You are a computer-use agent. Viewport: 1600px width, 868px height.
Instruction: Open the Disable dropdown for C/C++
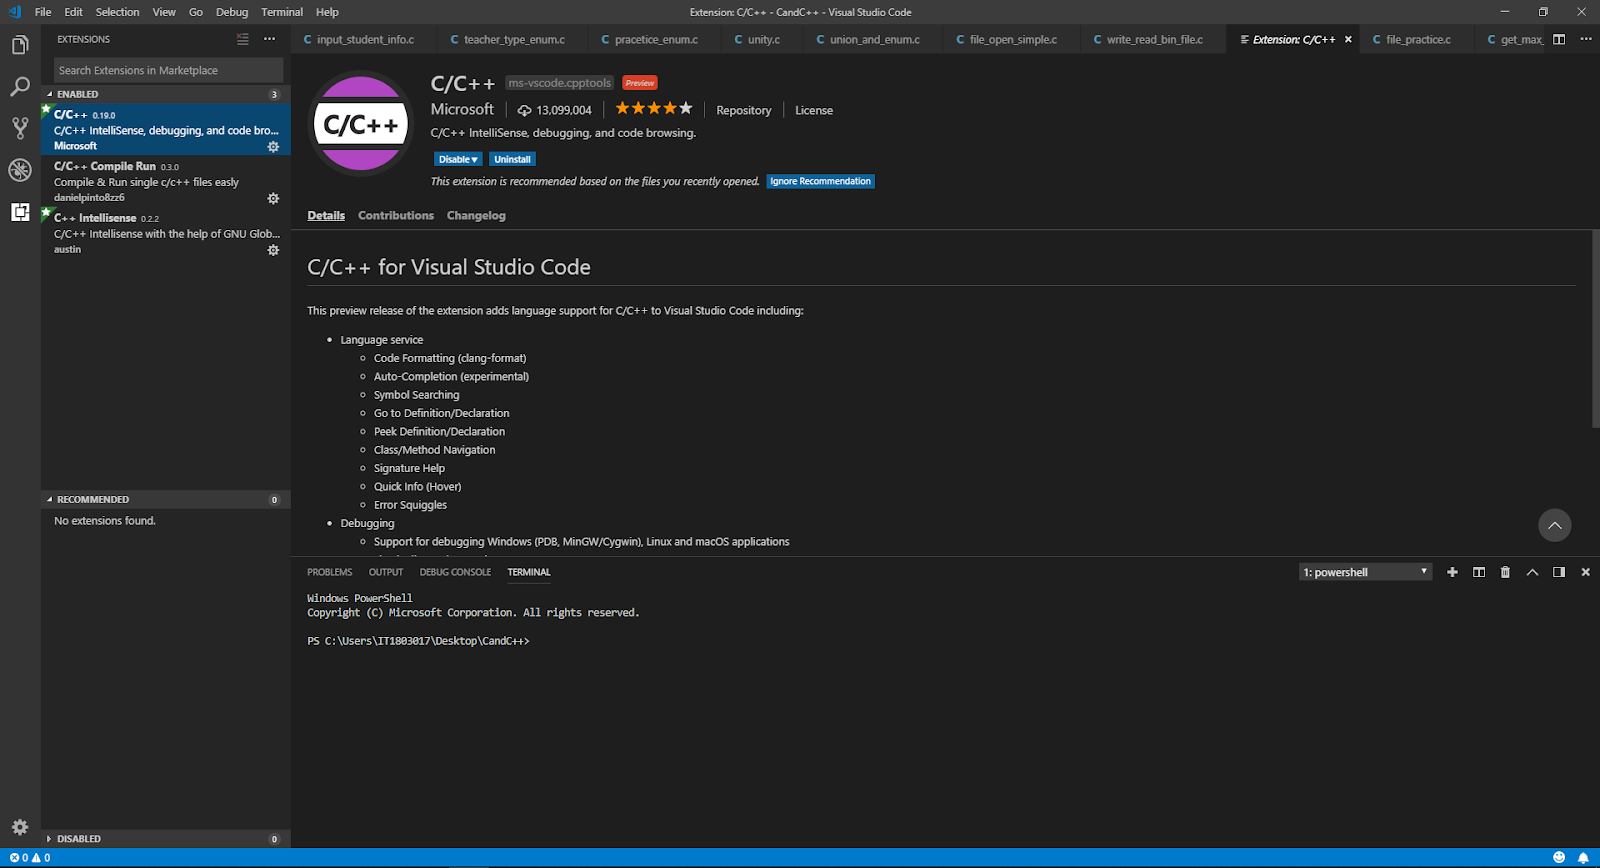[x=458, y=159]
